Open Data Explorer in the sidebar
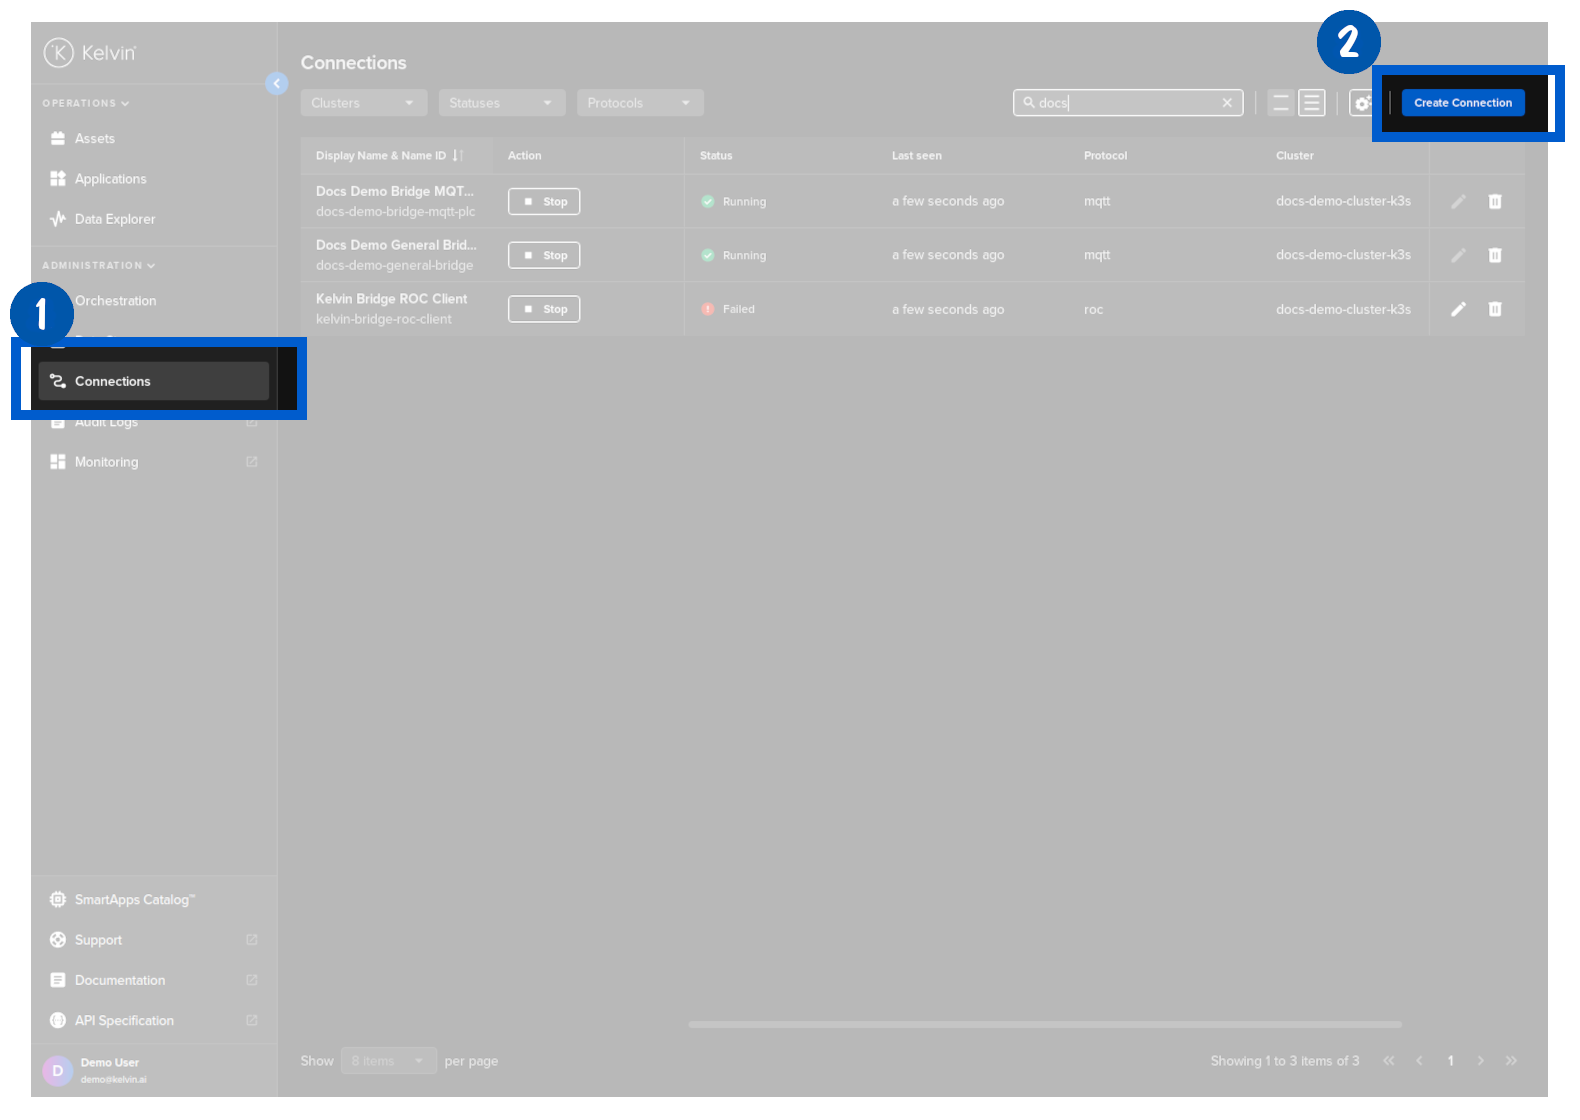1580x1120 pixels. 115,219
